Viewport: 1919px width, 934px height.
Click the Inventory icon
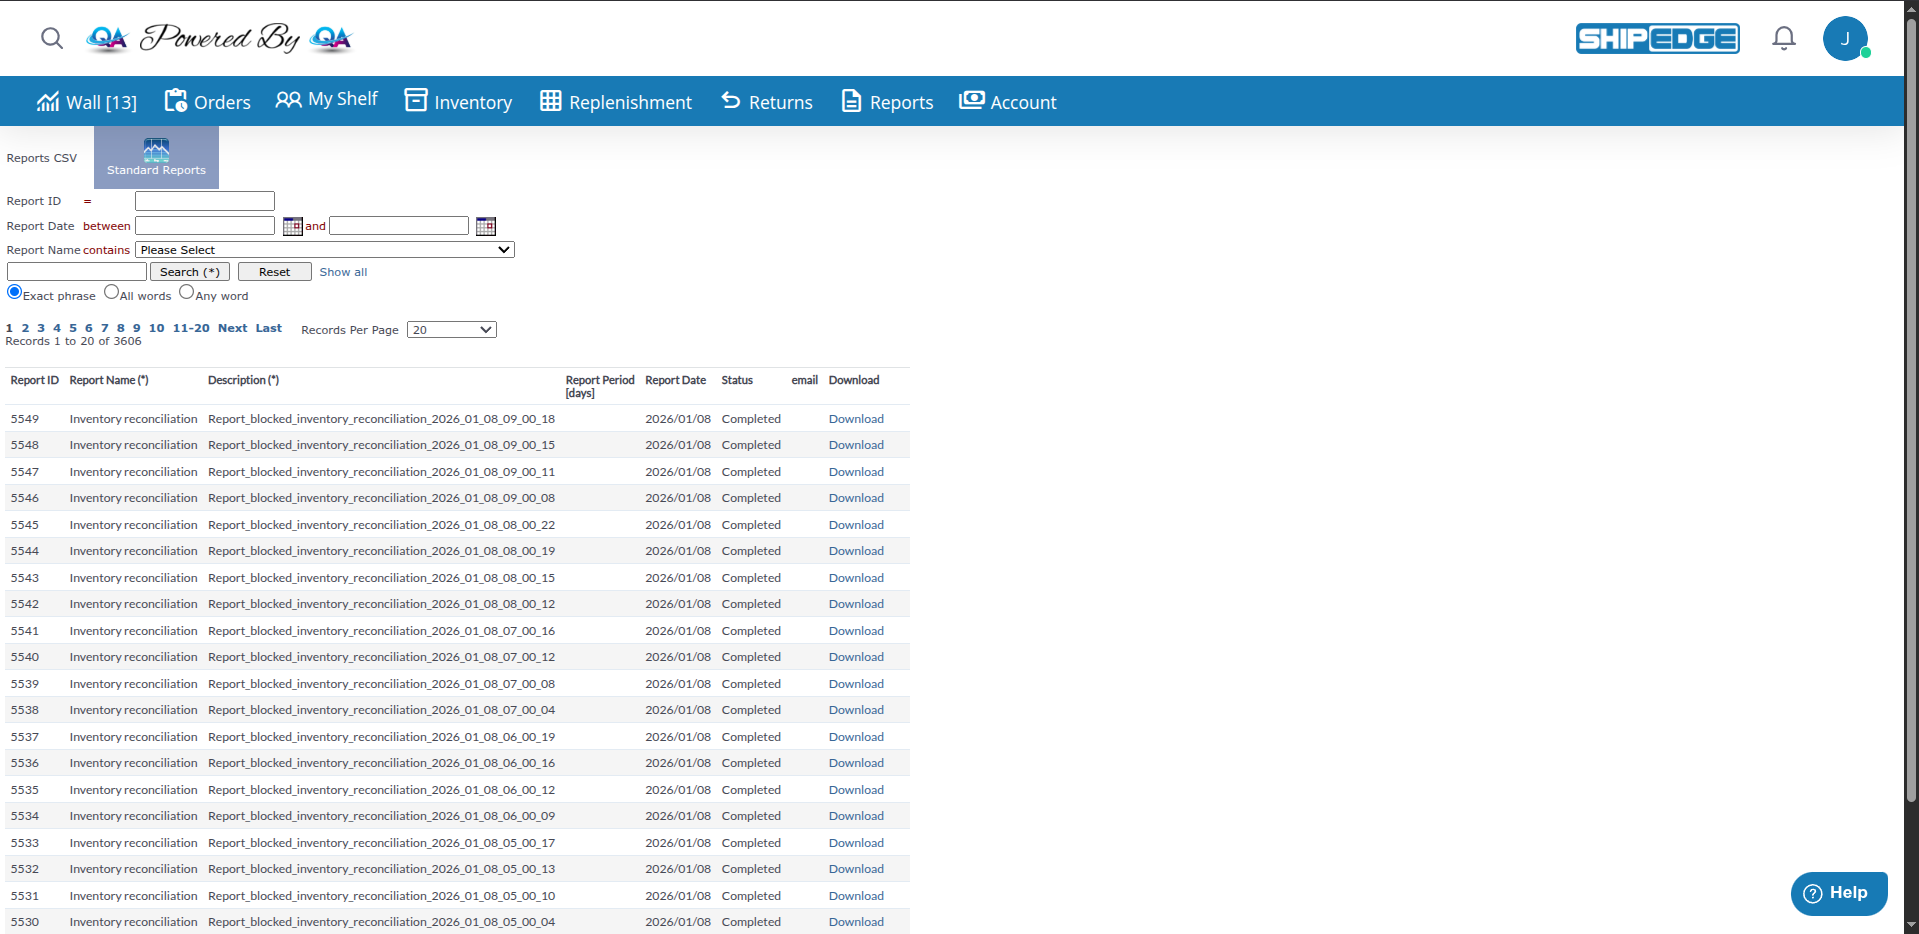(416, 101)
